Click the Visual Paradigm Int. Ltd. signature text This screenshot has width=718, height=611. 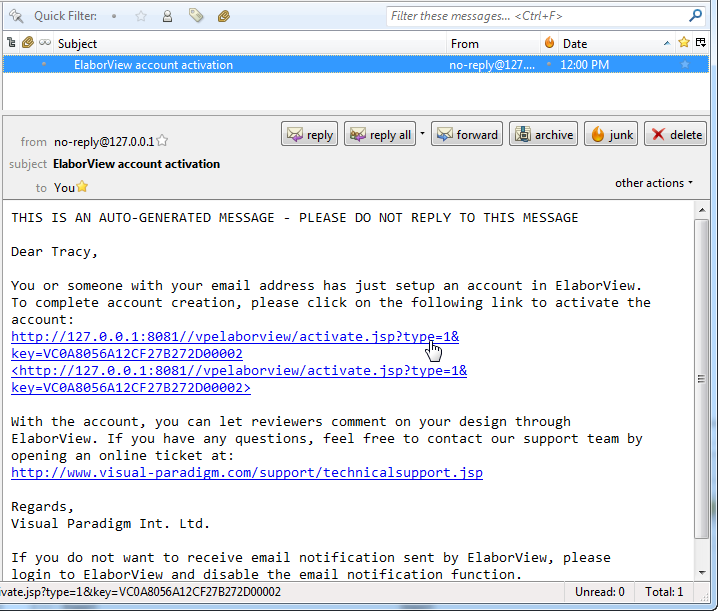click(x=110, y=524)
